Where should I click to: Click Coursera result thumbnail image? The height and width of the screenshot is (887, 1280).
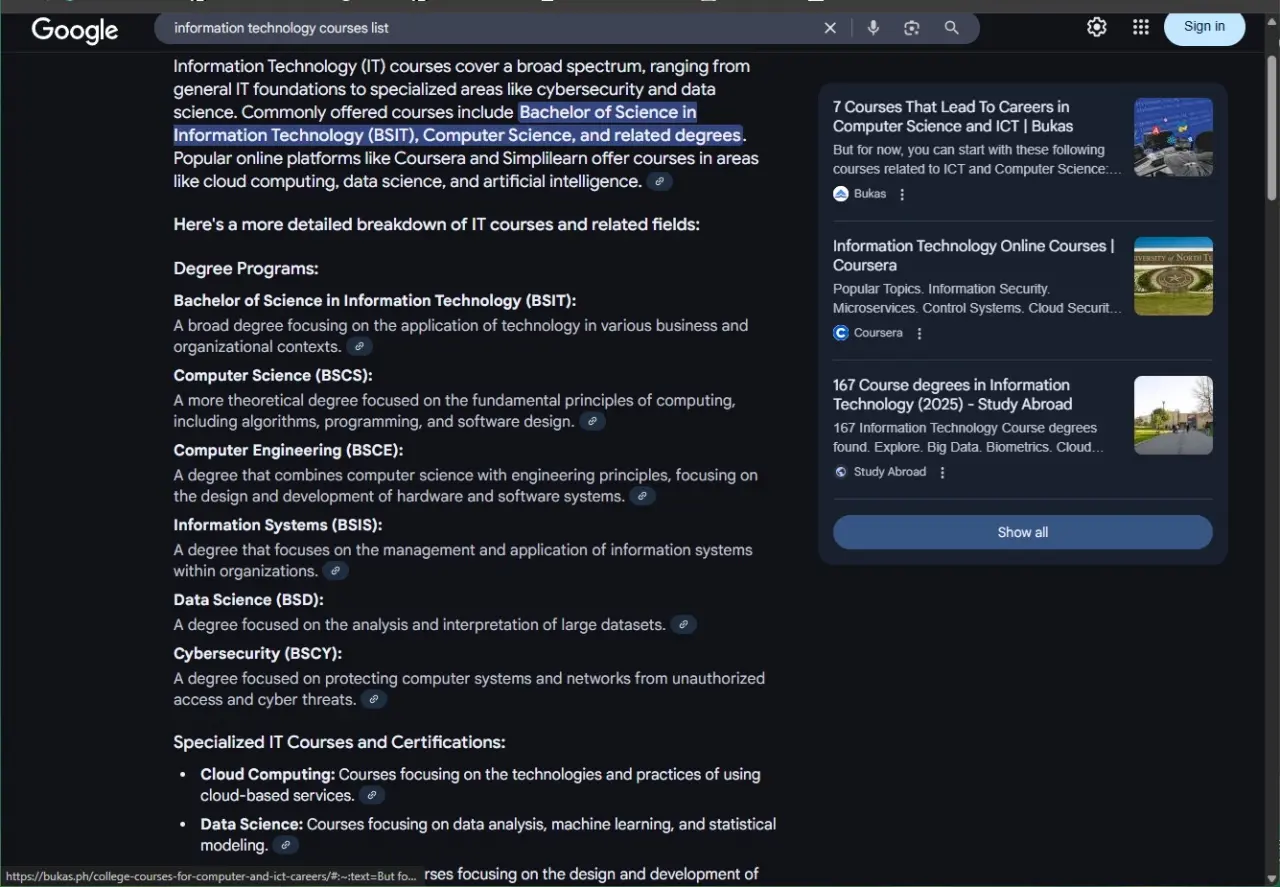pyautogui.click(x=1173, y=276)
